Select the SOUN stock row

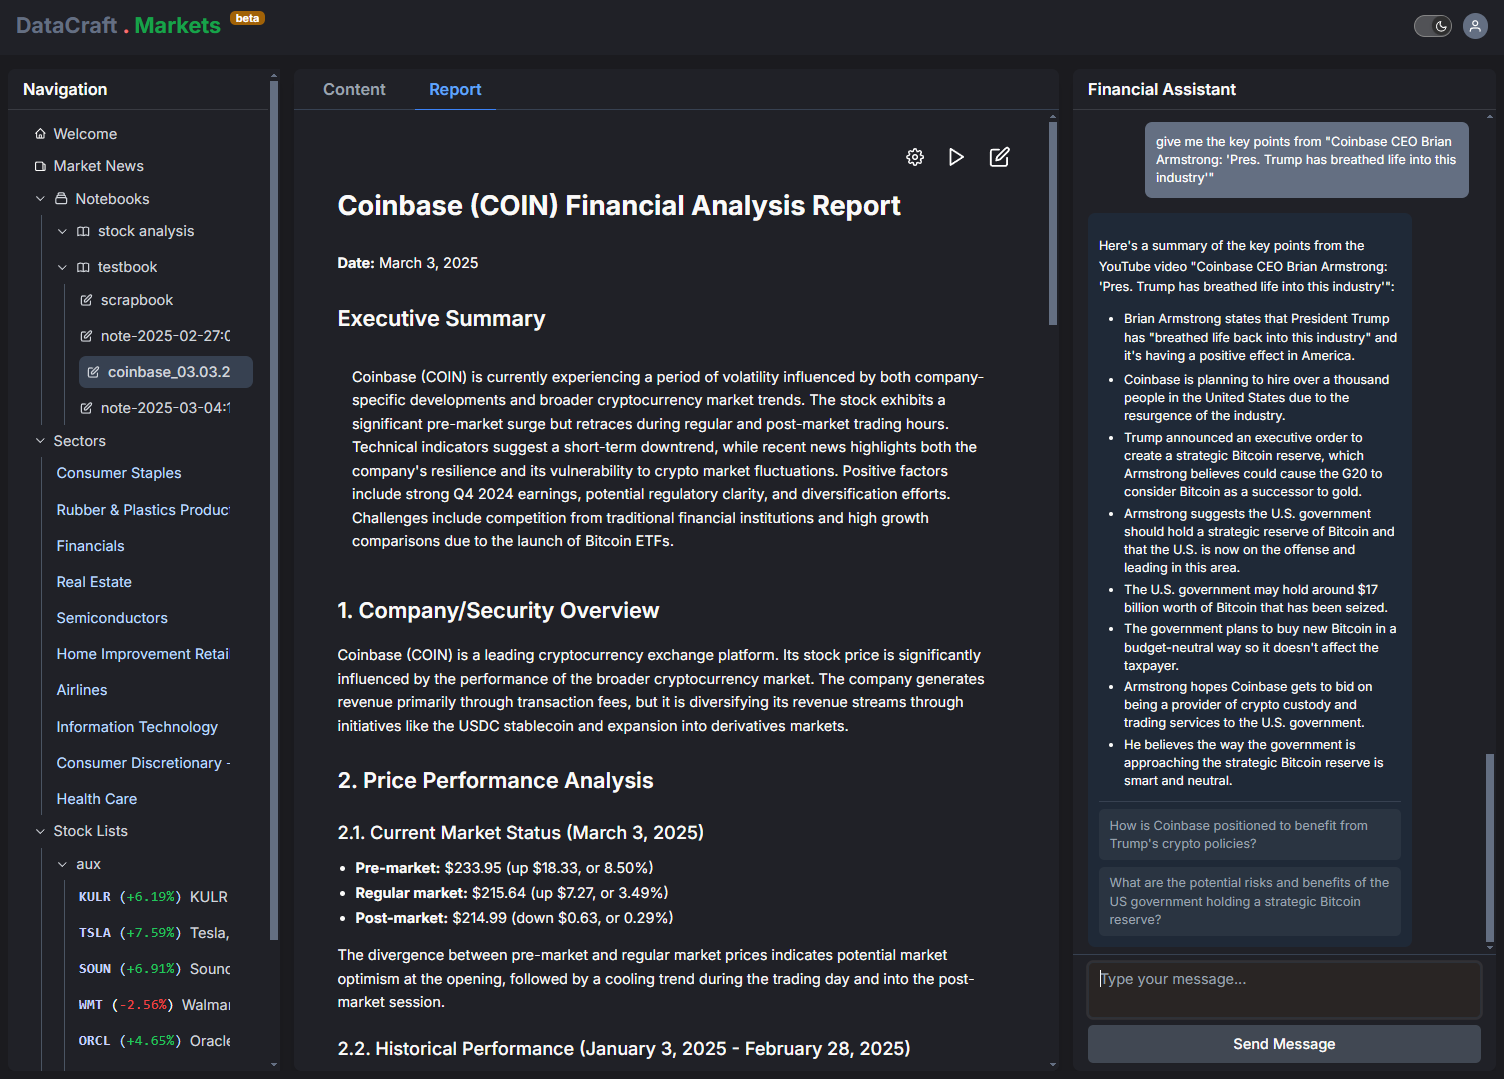pos(154,969)
